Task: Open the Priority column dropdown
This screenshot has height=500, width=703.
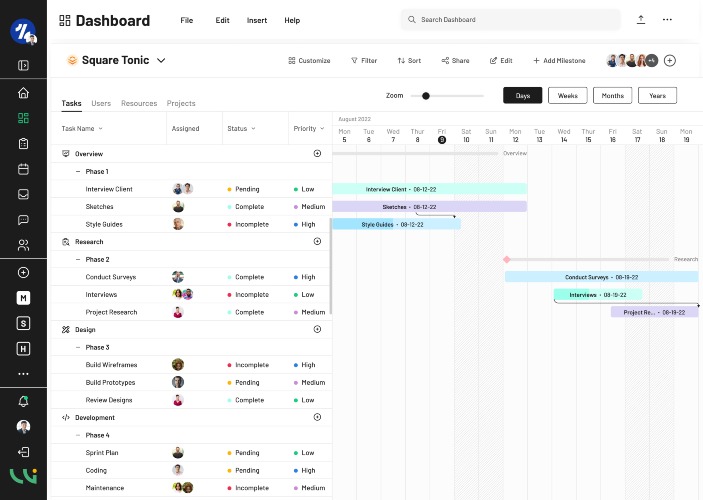Action: pos(322,129)
